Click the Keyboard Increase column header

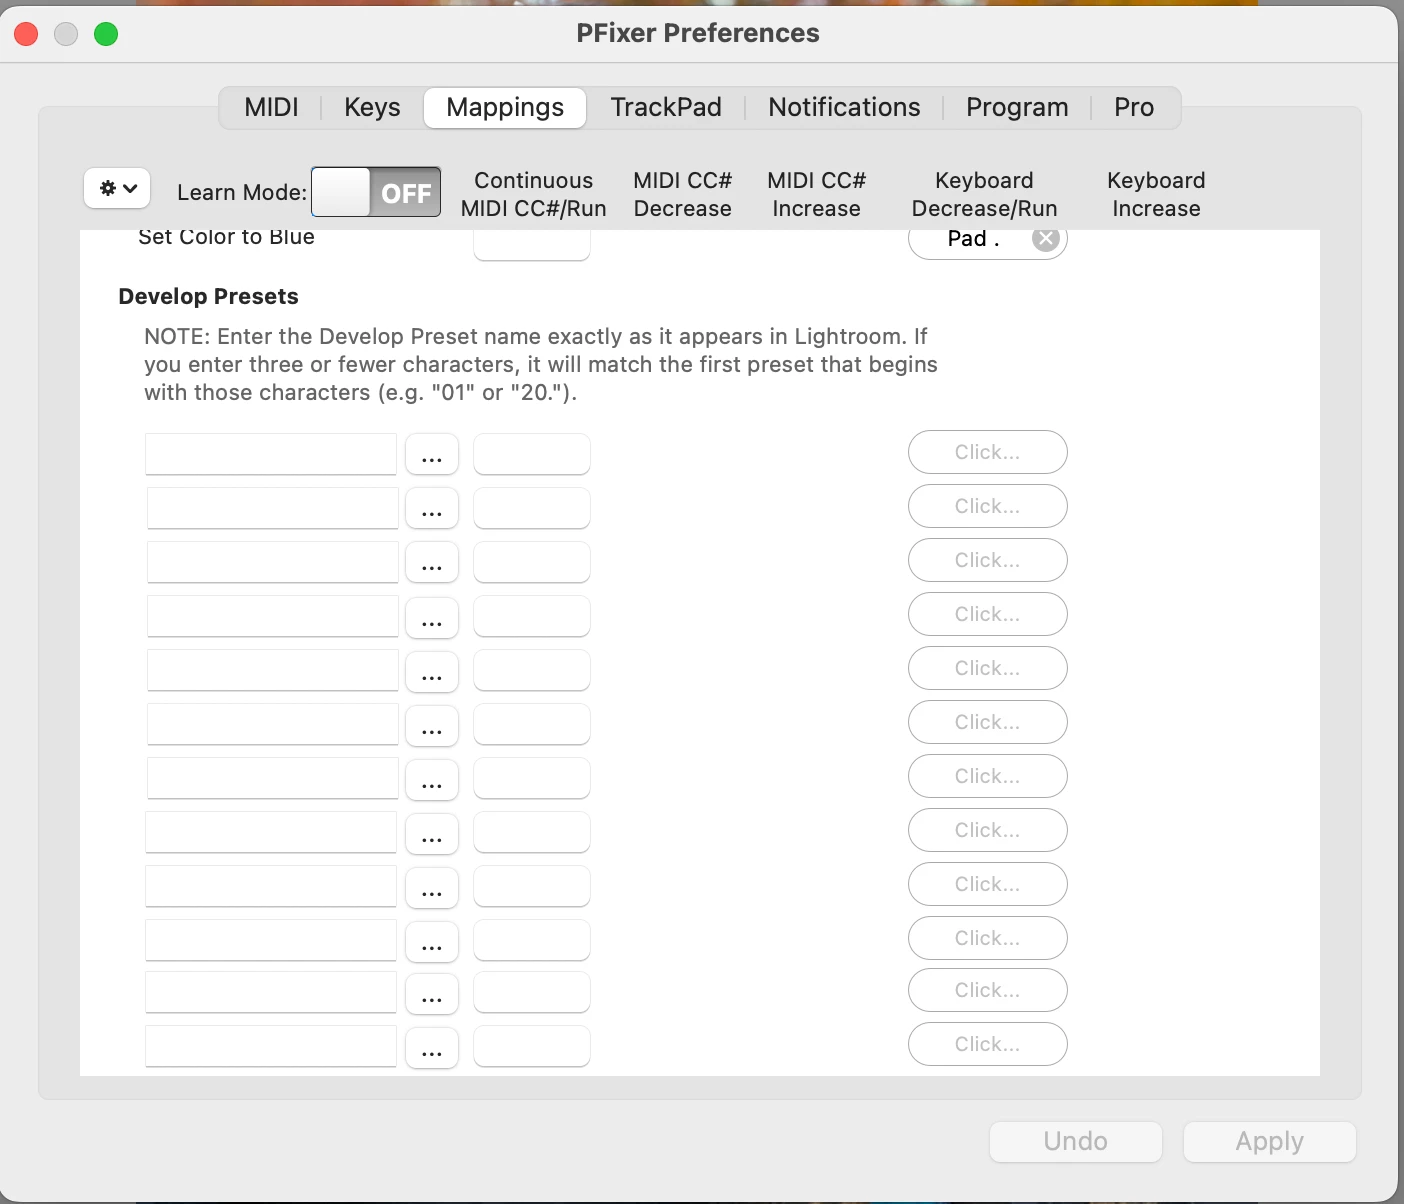(1156, 194)
